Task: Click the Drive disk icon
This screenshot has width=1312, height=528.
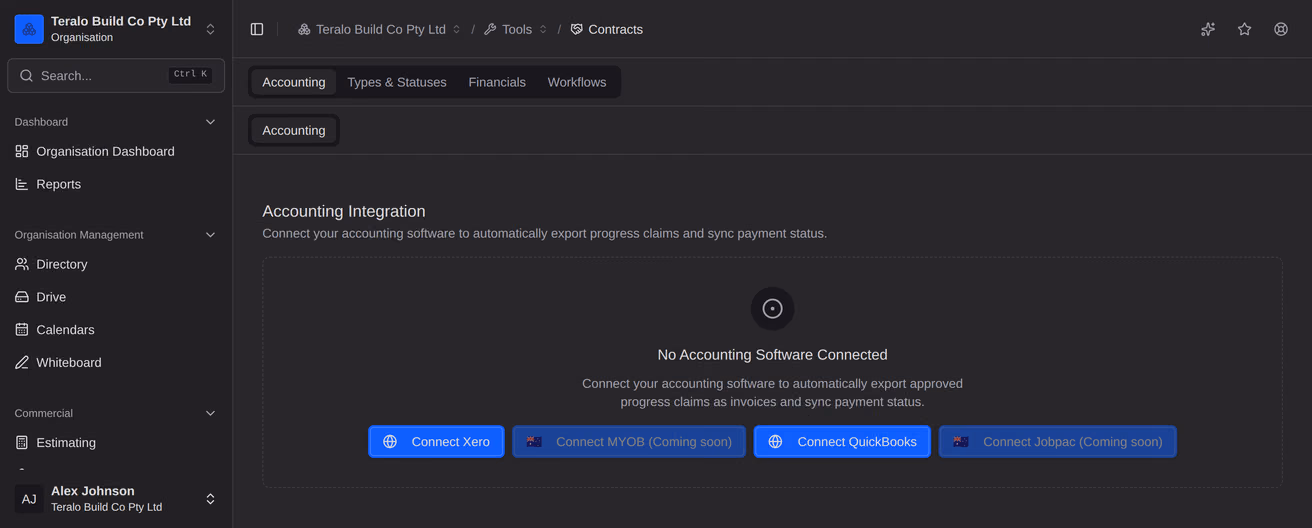Action: pos(22,297)
